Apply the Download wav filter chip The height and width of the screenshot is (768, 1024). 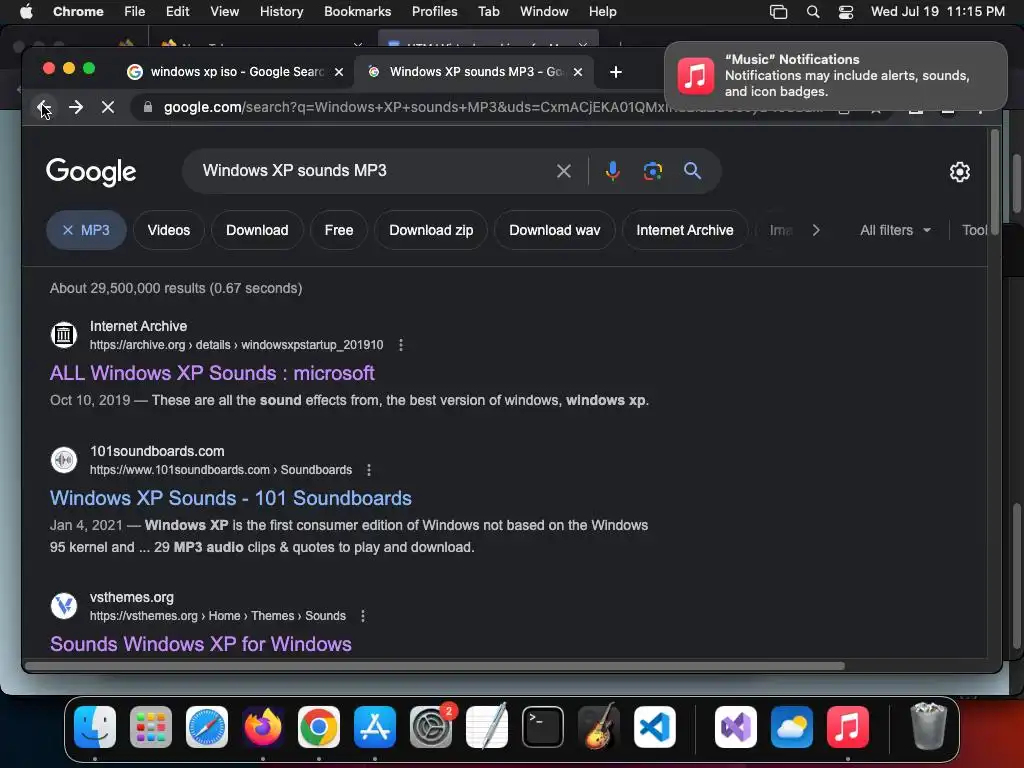(554, 230)
